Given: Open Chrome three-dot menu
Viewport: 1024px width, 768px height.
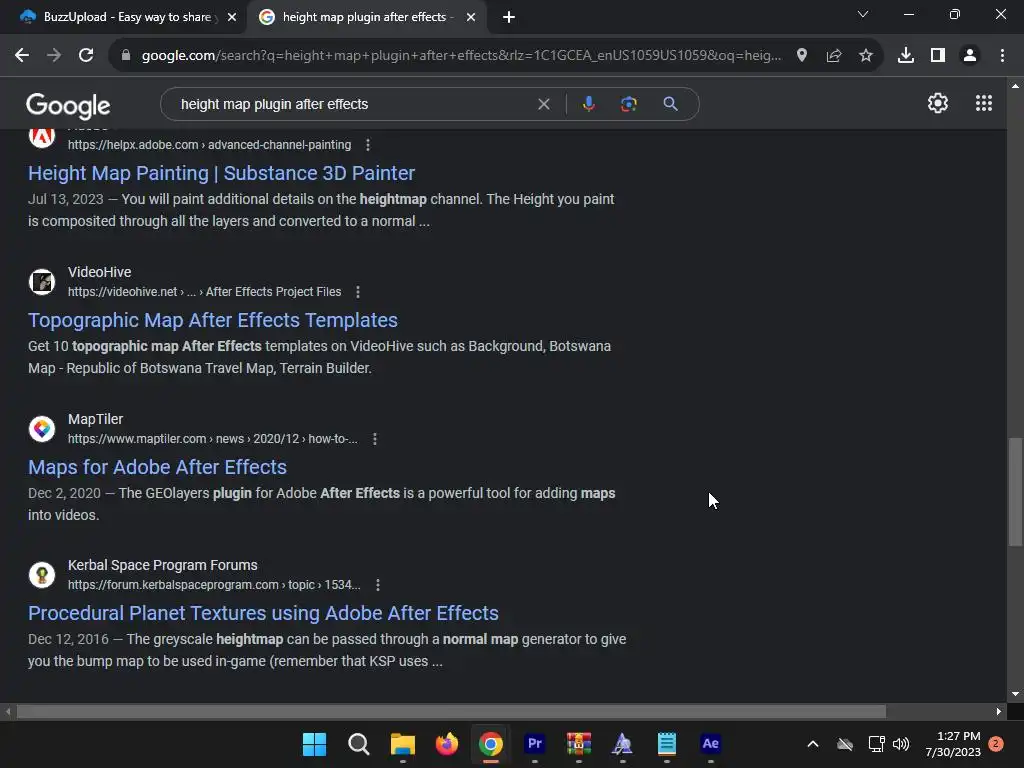Looking at the screenshot, I should point(1002,56).
